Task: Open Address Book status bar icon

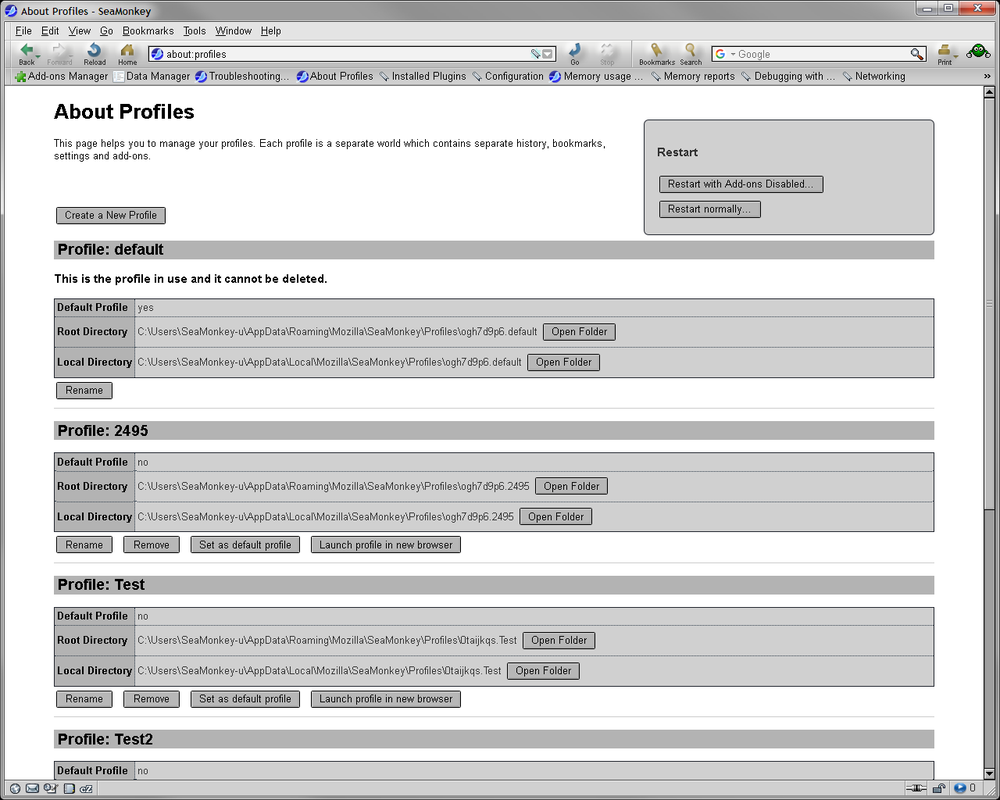Action: 69,789
